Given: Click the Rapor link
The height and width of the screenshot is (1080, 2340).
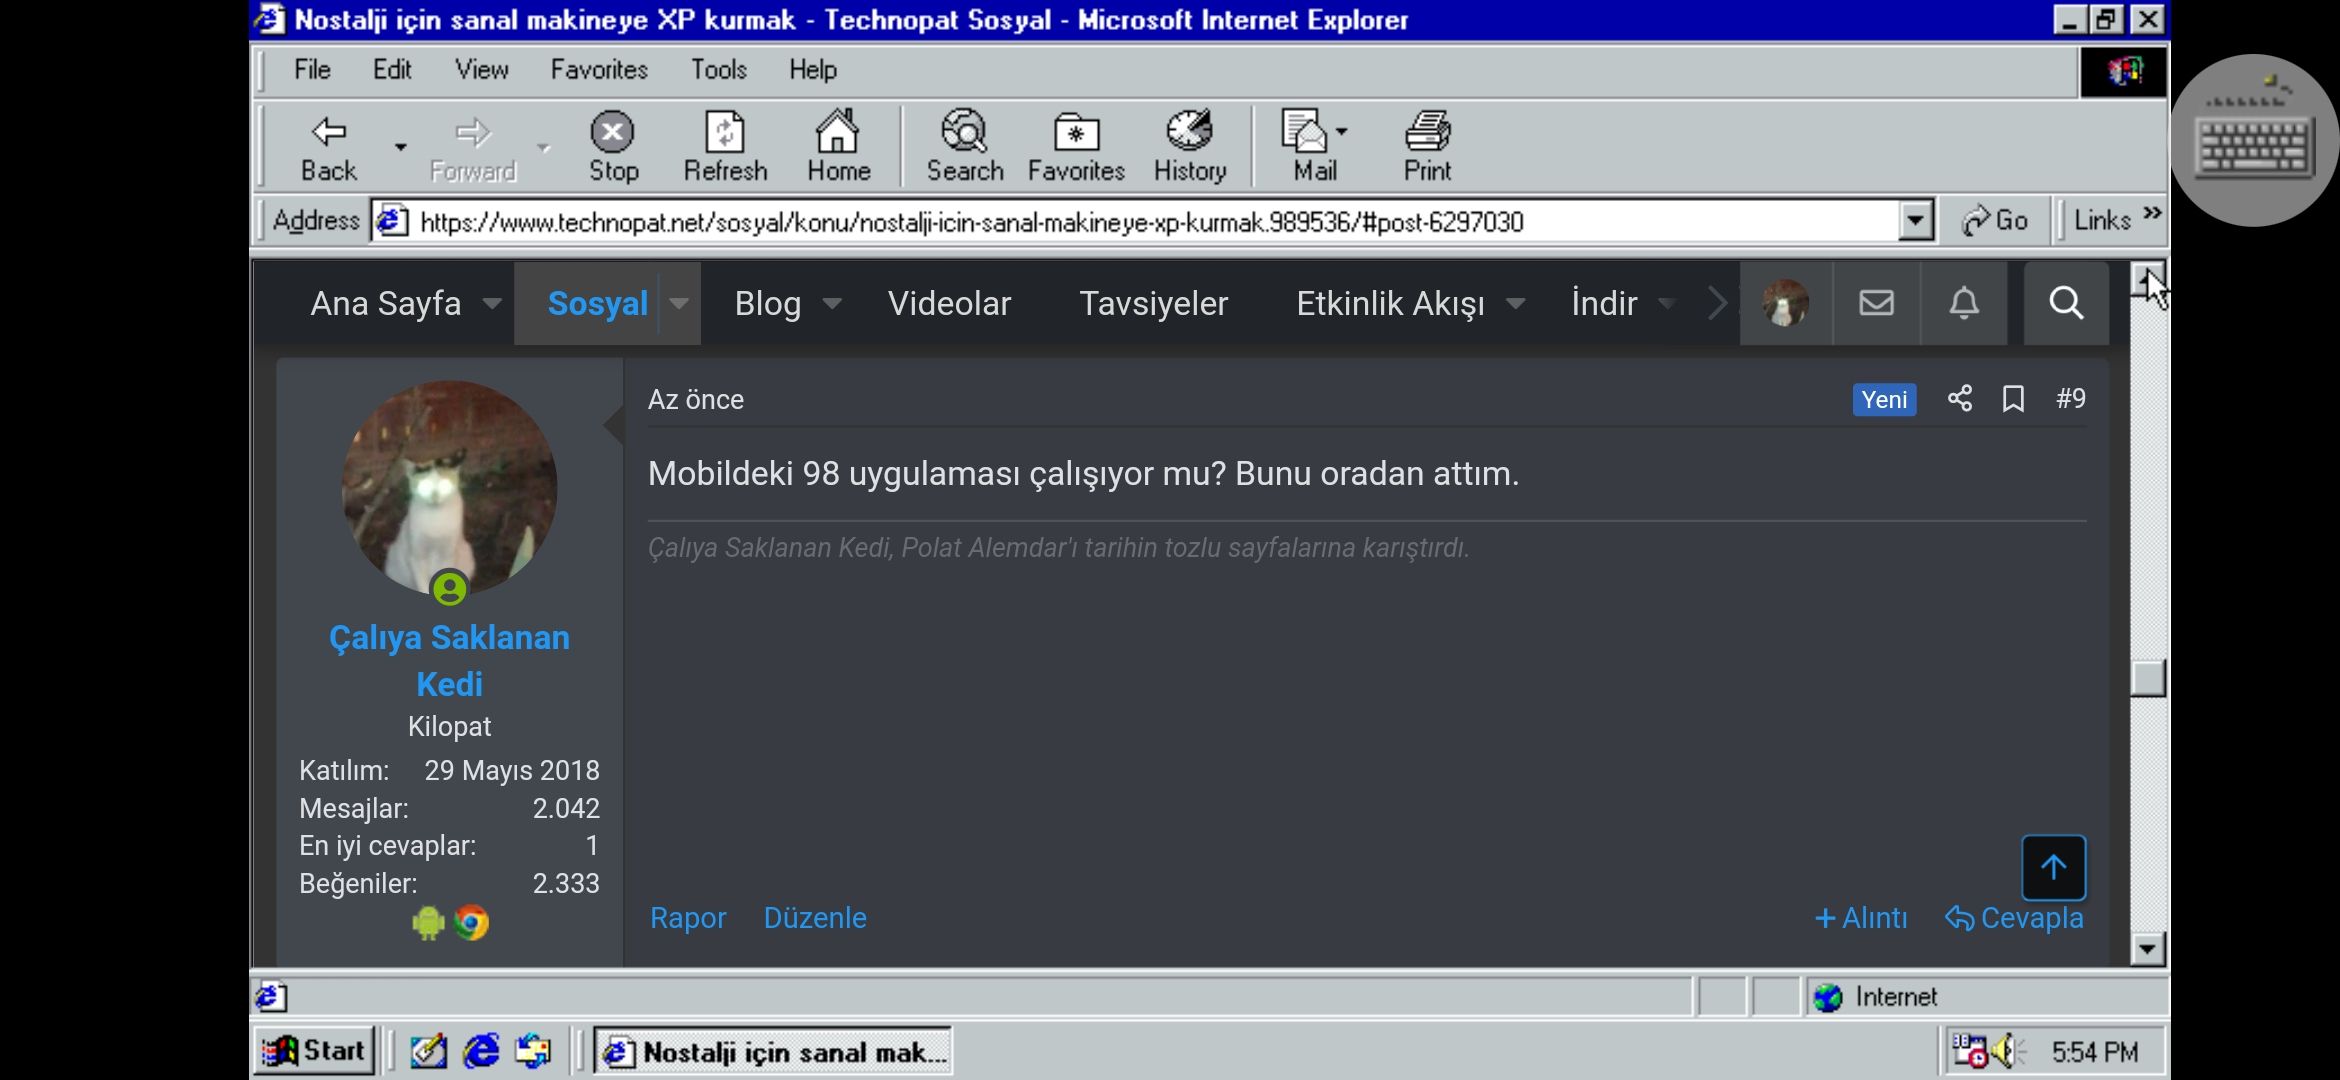Looking at the screenshot, I should coord(688,918).
